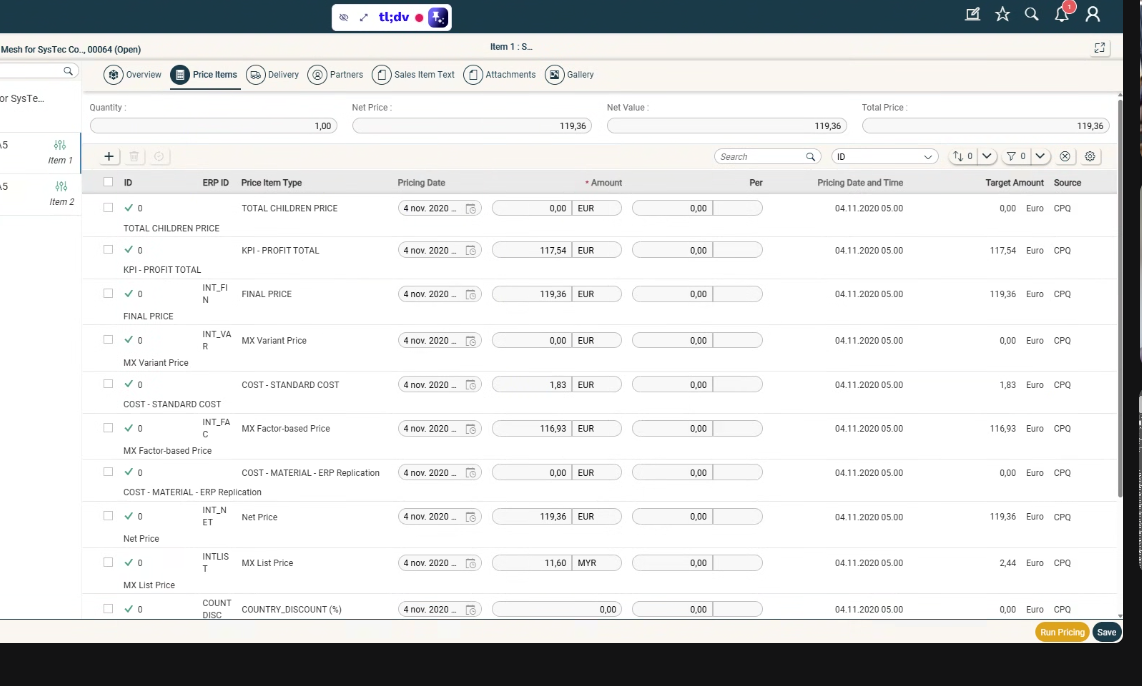Open the Attachments tab
Image resolution: width=1142 pixels, height=686 pixels.
point(500,75)
